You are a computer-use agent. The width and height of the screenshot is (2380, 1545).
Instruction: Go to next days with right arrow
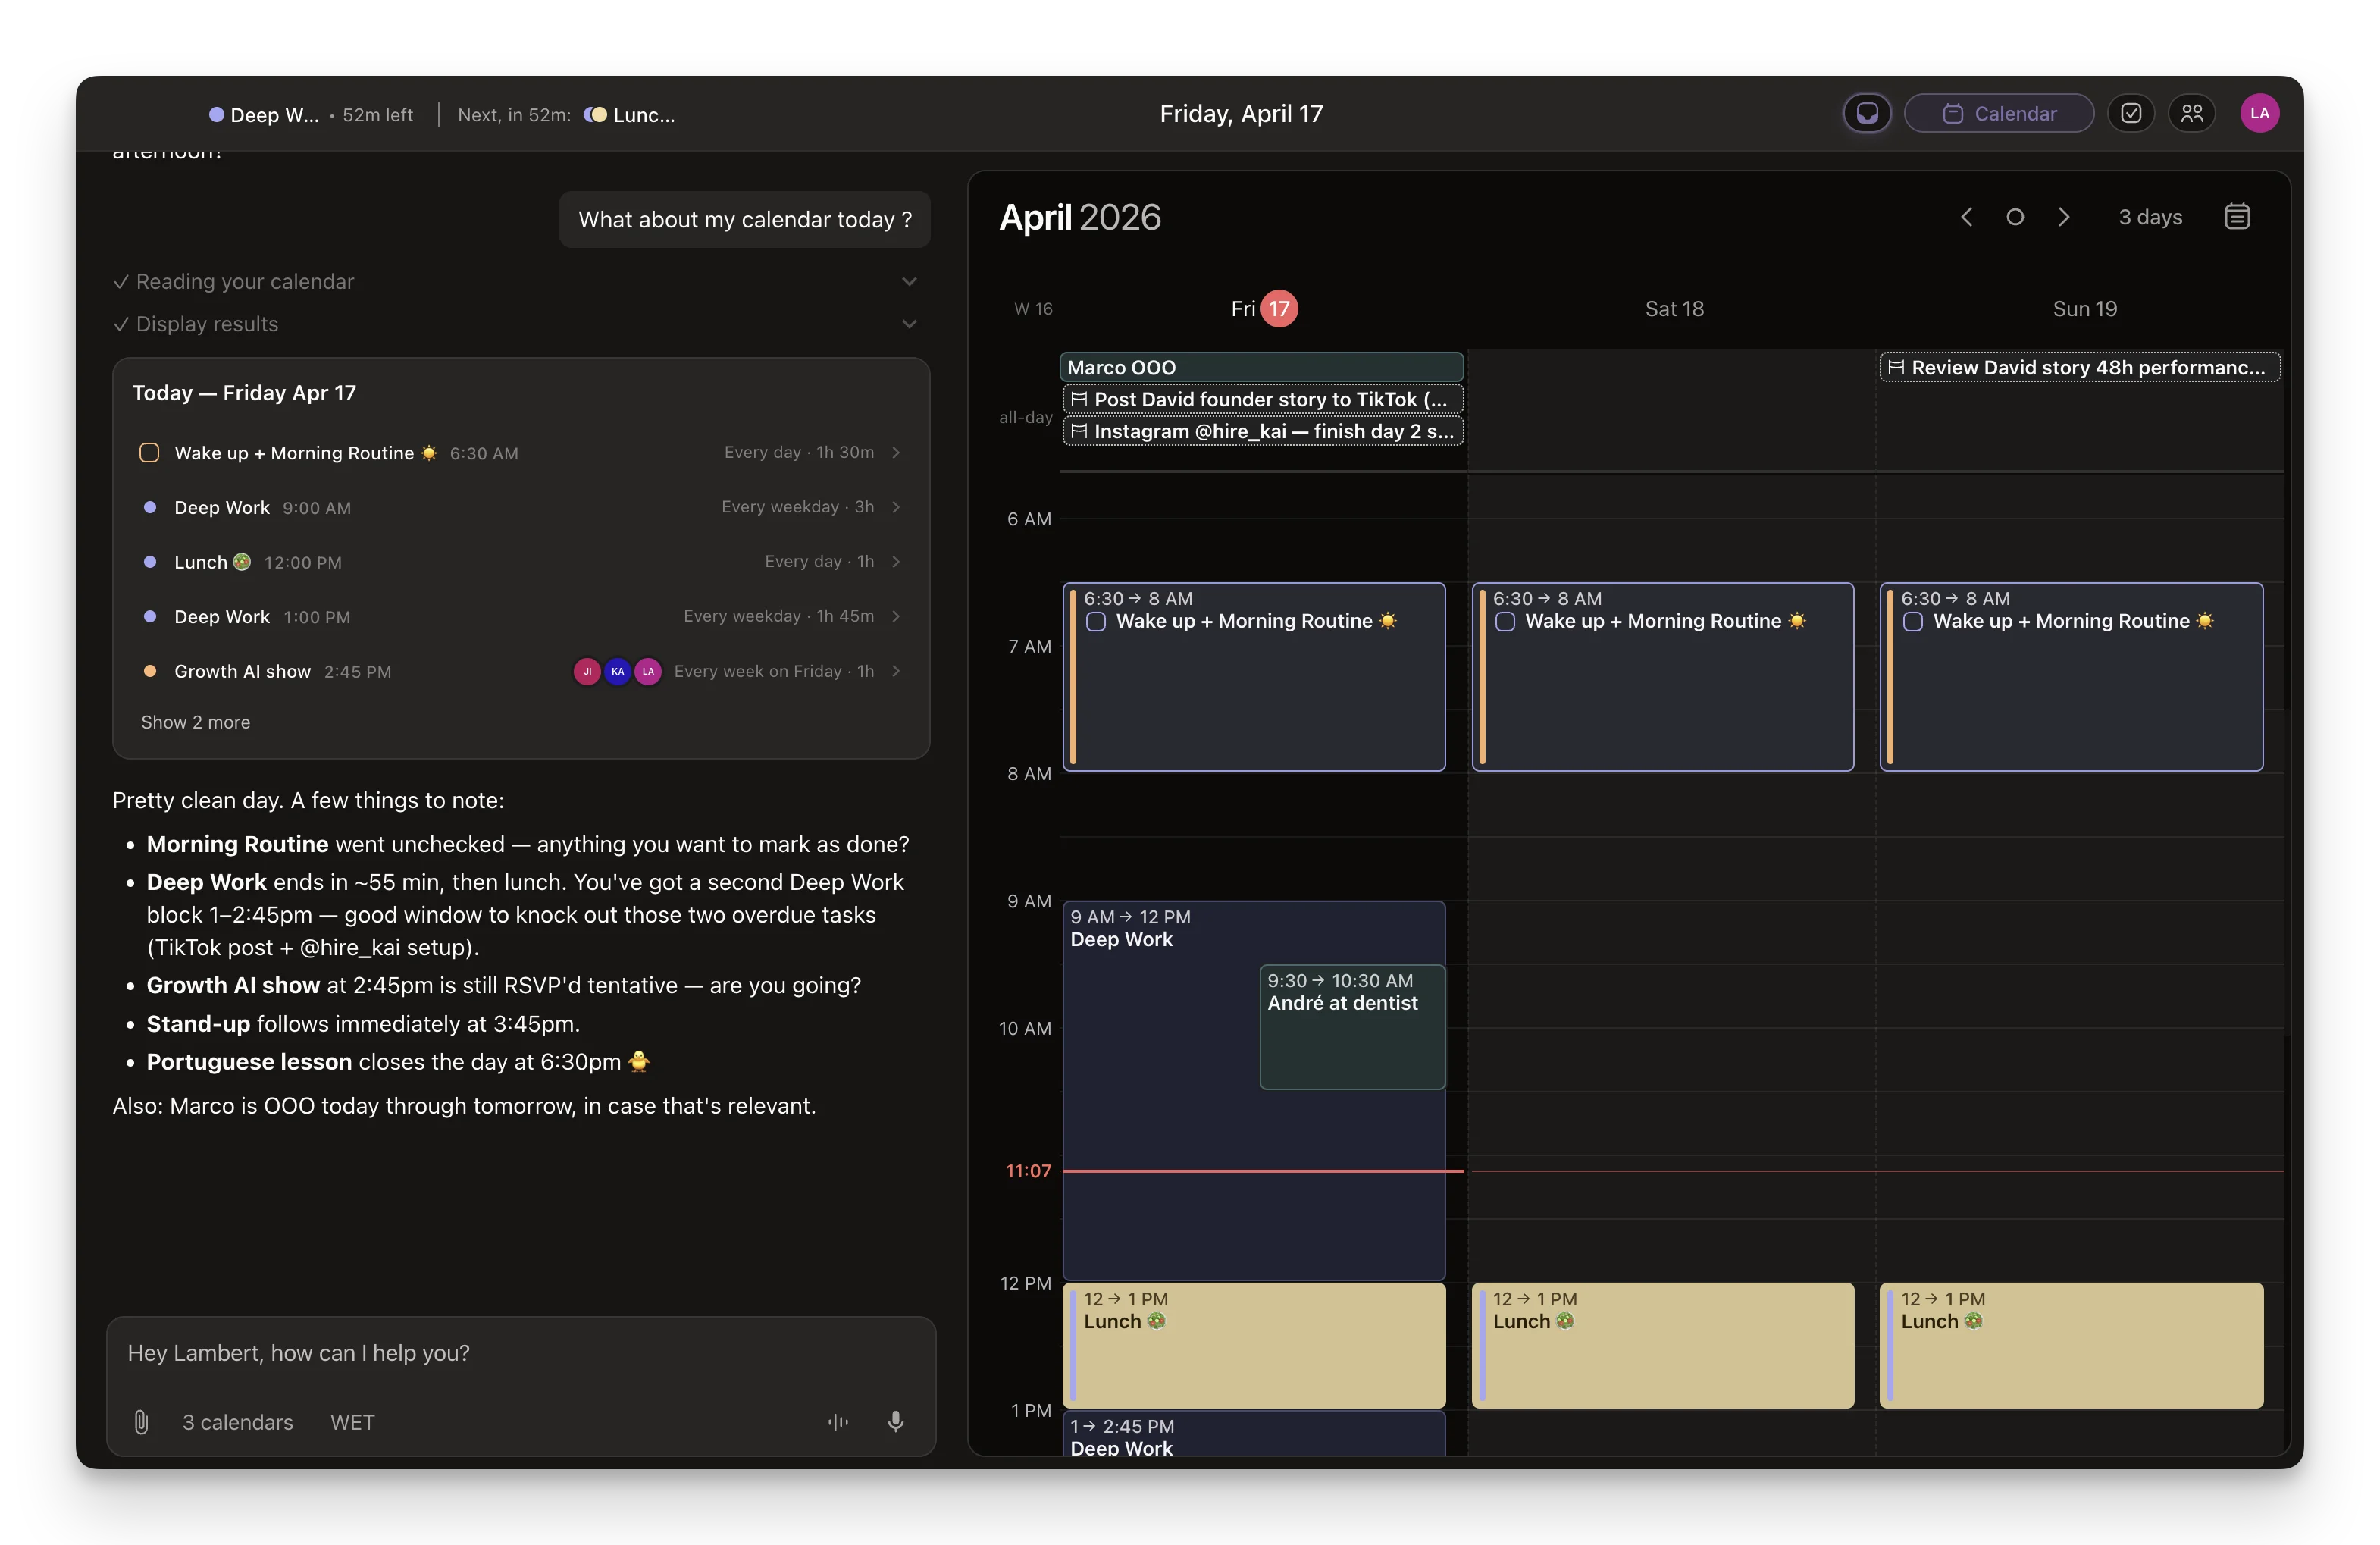tap(2064, 217)
